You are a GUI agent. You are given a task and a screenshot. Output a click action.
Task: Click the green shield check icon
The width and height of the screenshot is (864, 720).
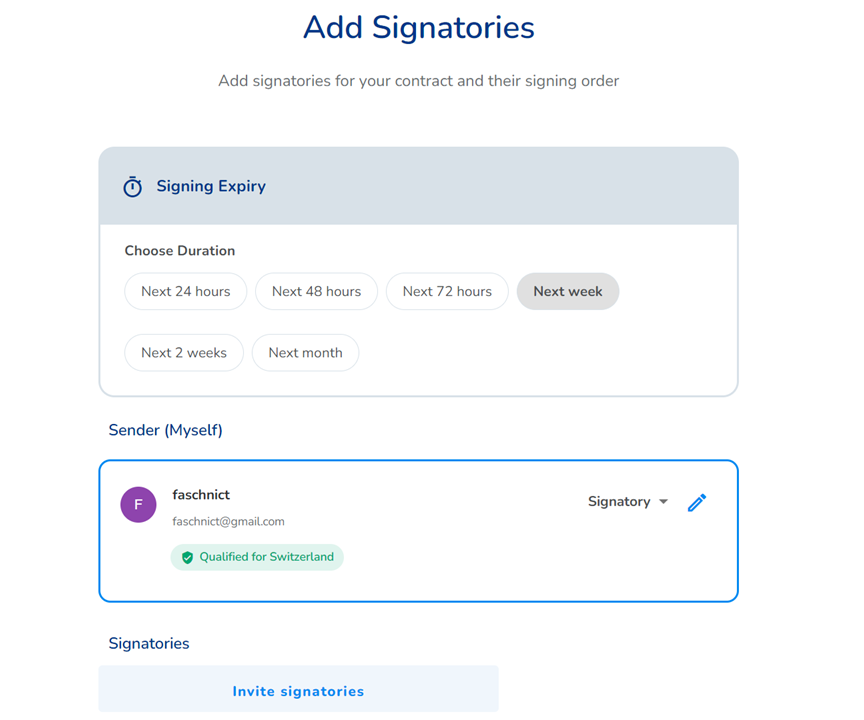pyautogui.click(x=187, y=557)
